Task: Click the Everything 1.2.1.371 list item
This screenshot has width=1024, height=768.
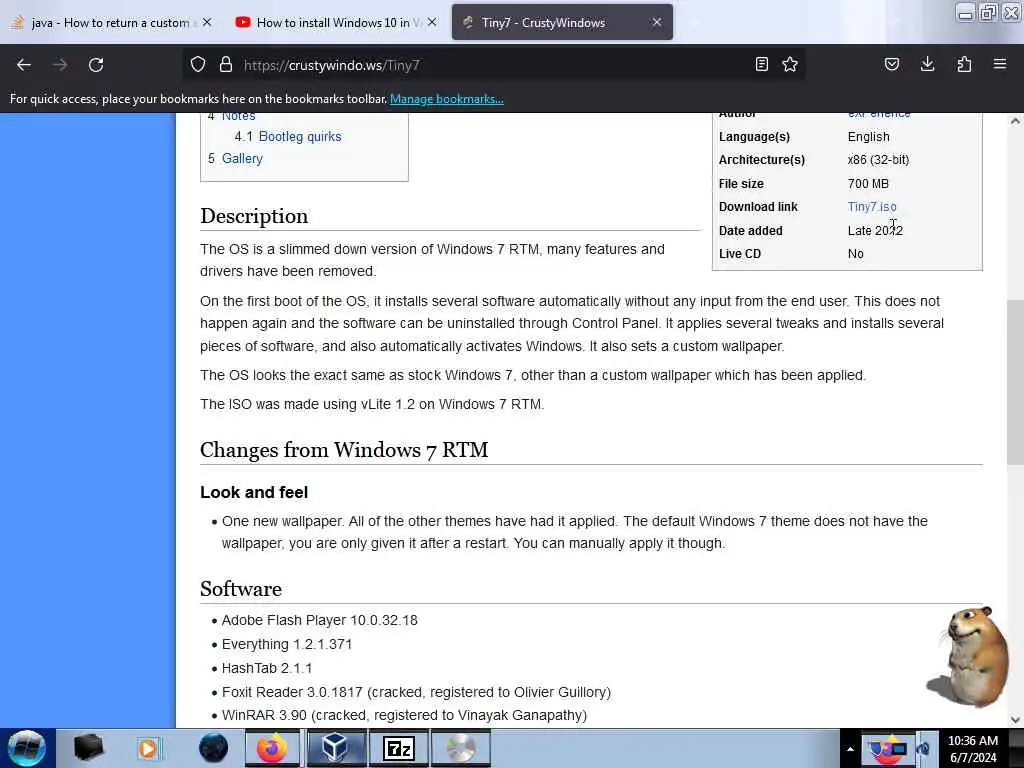Action: [x=287, y=645]
